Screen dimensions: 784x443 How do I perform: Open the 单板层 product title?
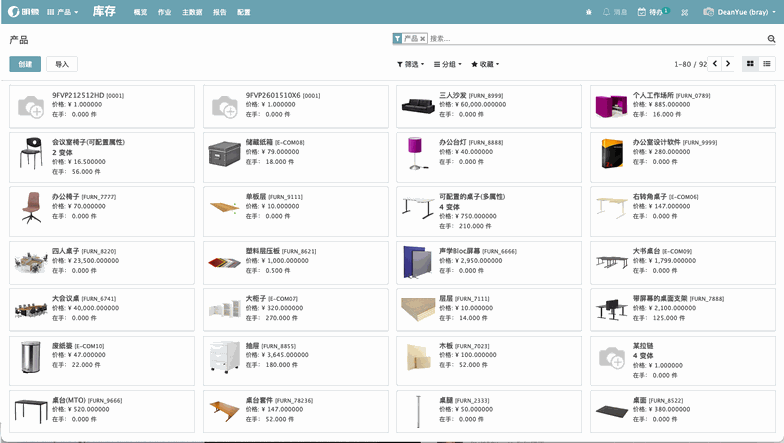(256, 196)
